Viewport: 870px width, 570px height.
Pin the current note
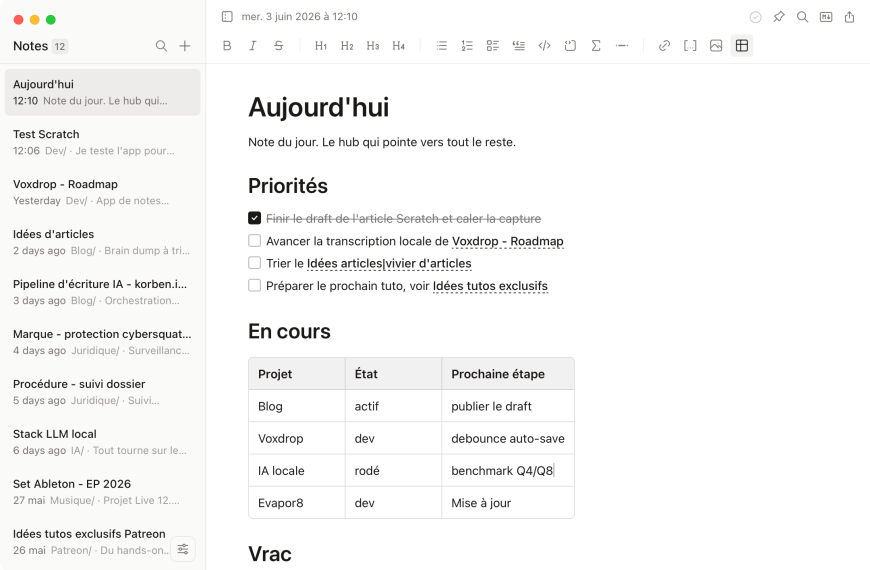pos(779,17)
